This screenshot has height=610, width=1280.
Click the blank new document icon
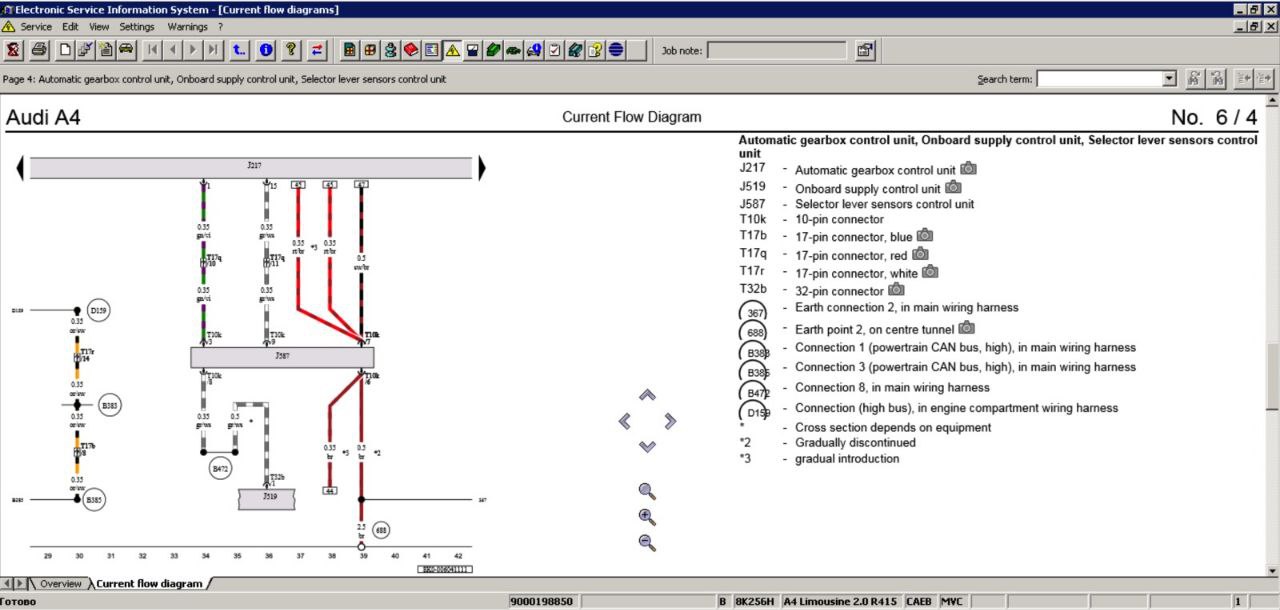pyautogui.click(x=65, y=49)
